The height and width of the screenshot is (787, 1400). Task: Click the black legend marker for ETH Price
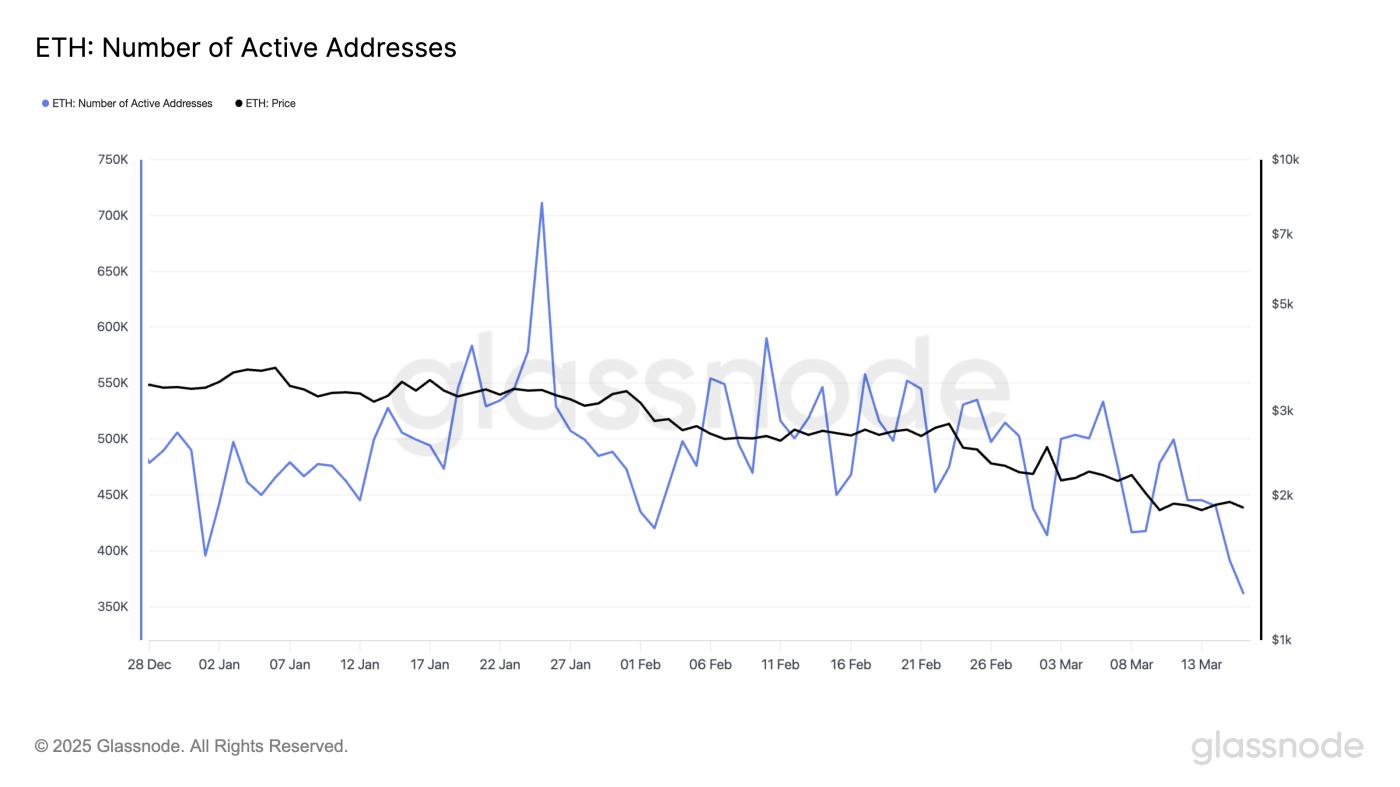(238, 103)
